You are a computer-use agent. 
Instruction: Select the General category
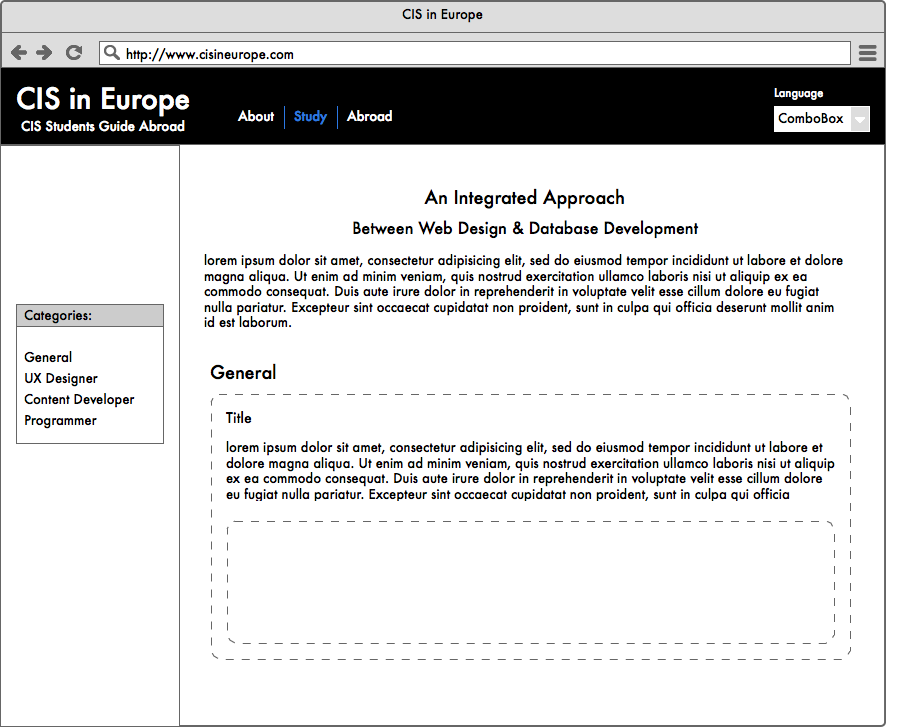tap(48, 357)
